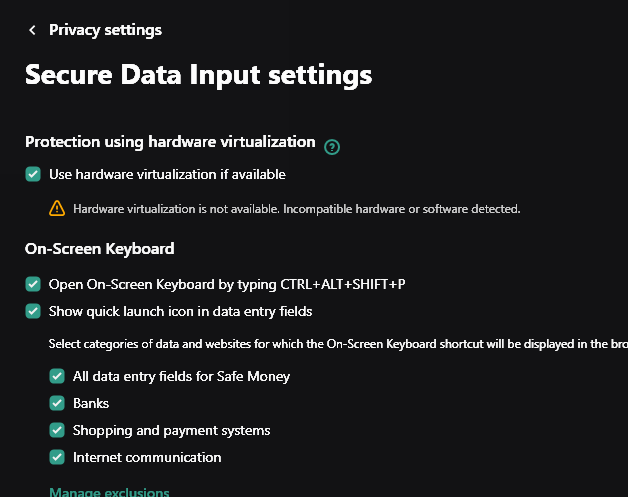Disable Internet communication category
Screen dimensions: 628x497
[x=57, y=458]
